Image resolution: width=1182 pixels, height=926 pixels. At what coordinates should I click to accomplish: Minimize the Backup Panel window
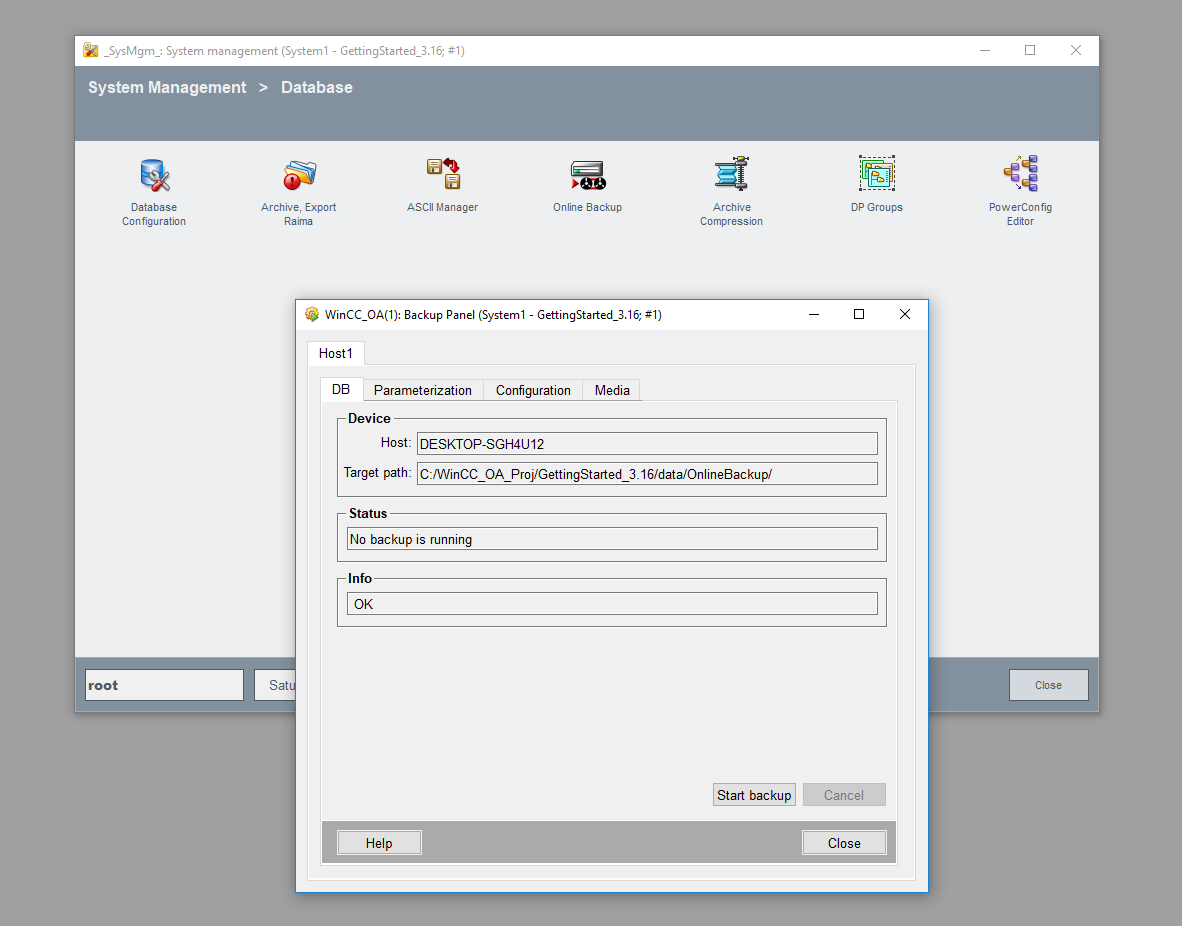click(x=814, y=314)
